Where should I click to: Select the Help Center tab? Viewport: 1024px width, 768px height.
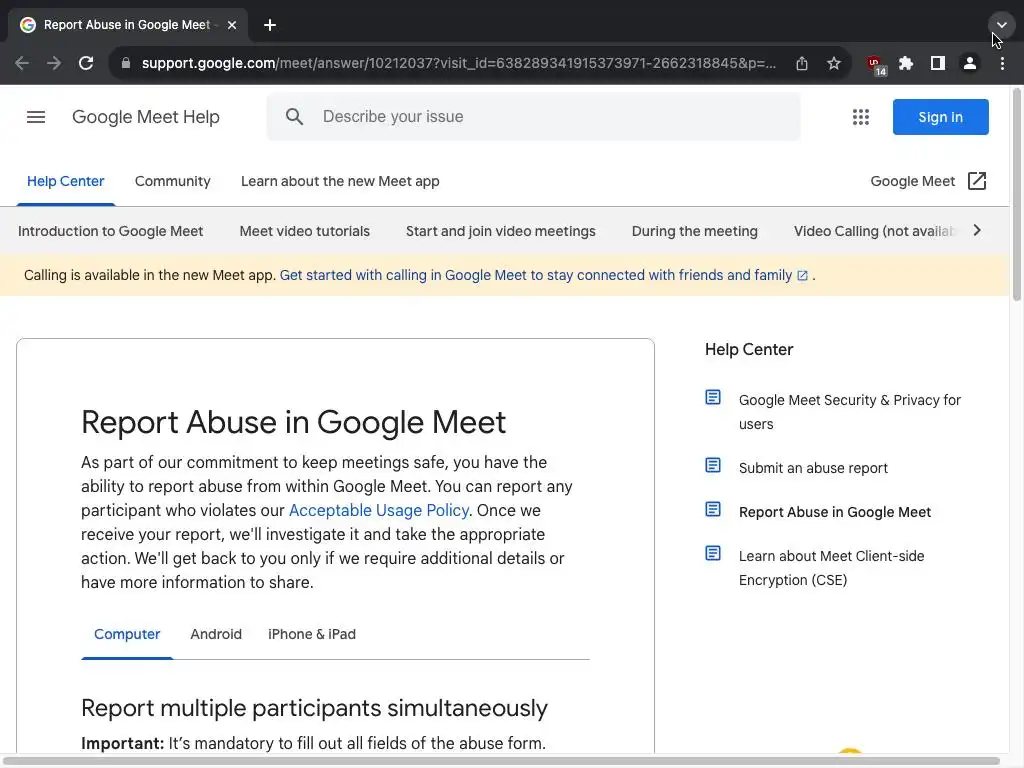65,182
